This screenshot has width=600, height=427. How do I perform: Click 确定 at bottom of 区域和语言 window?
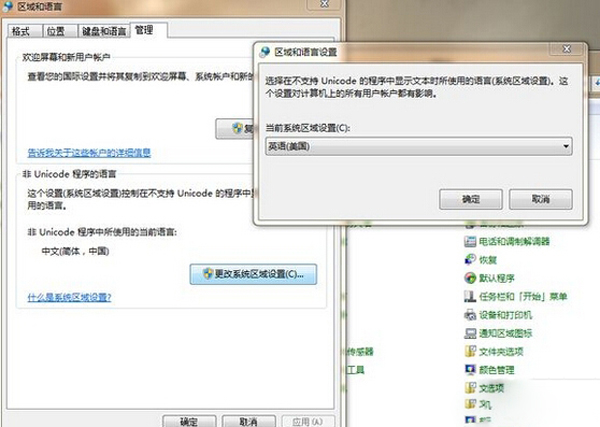click(x=189, y=421)
